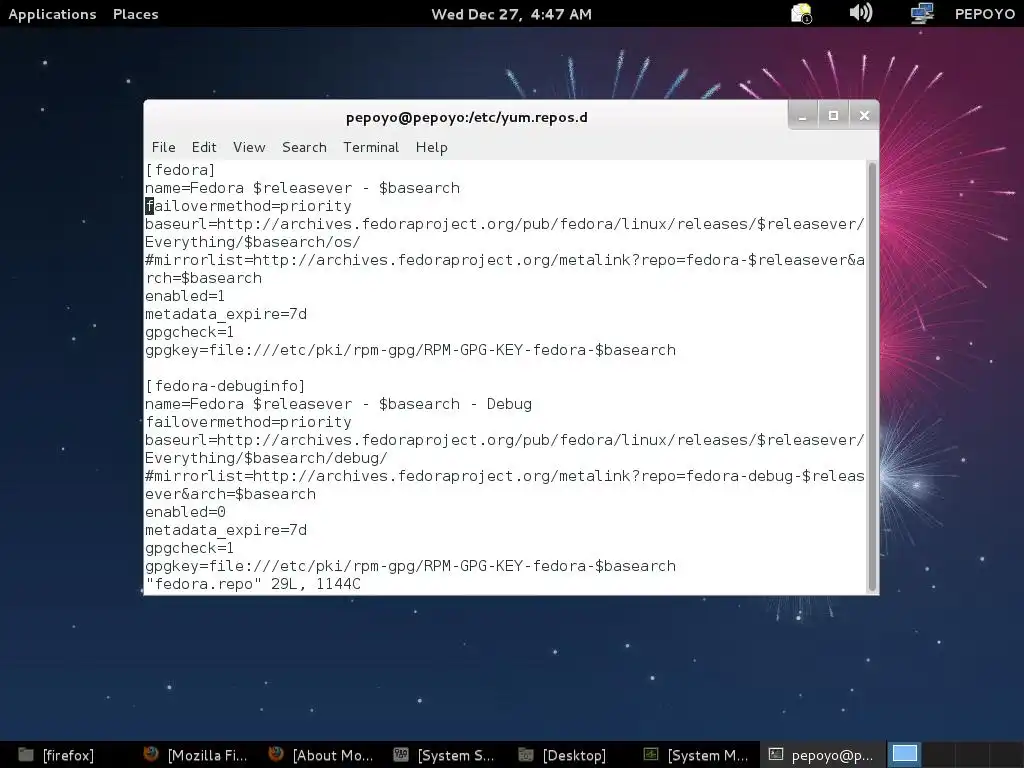Open the Search menu in terminal
This screenshot has height=768, width=1024.
point(304,148)
